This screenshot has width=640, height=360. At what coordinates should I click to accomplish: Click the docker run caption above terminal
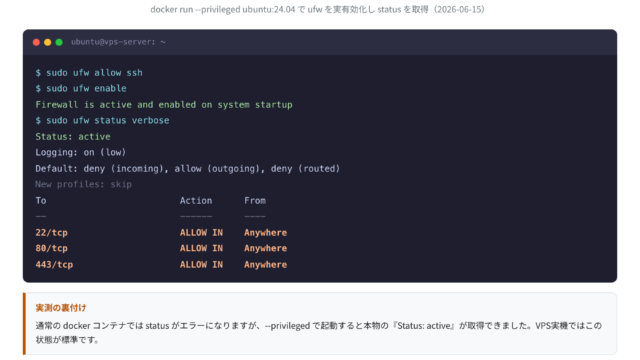(318, 9)
